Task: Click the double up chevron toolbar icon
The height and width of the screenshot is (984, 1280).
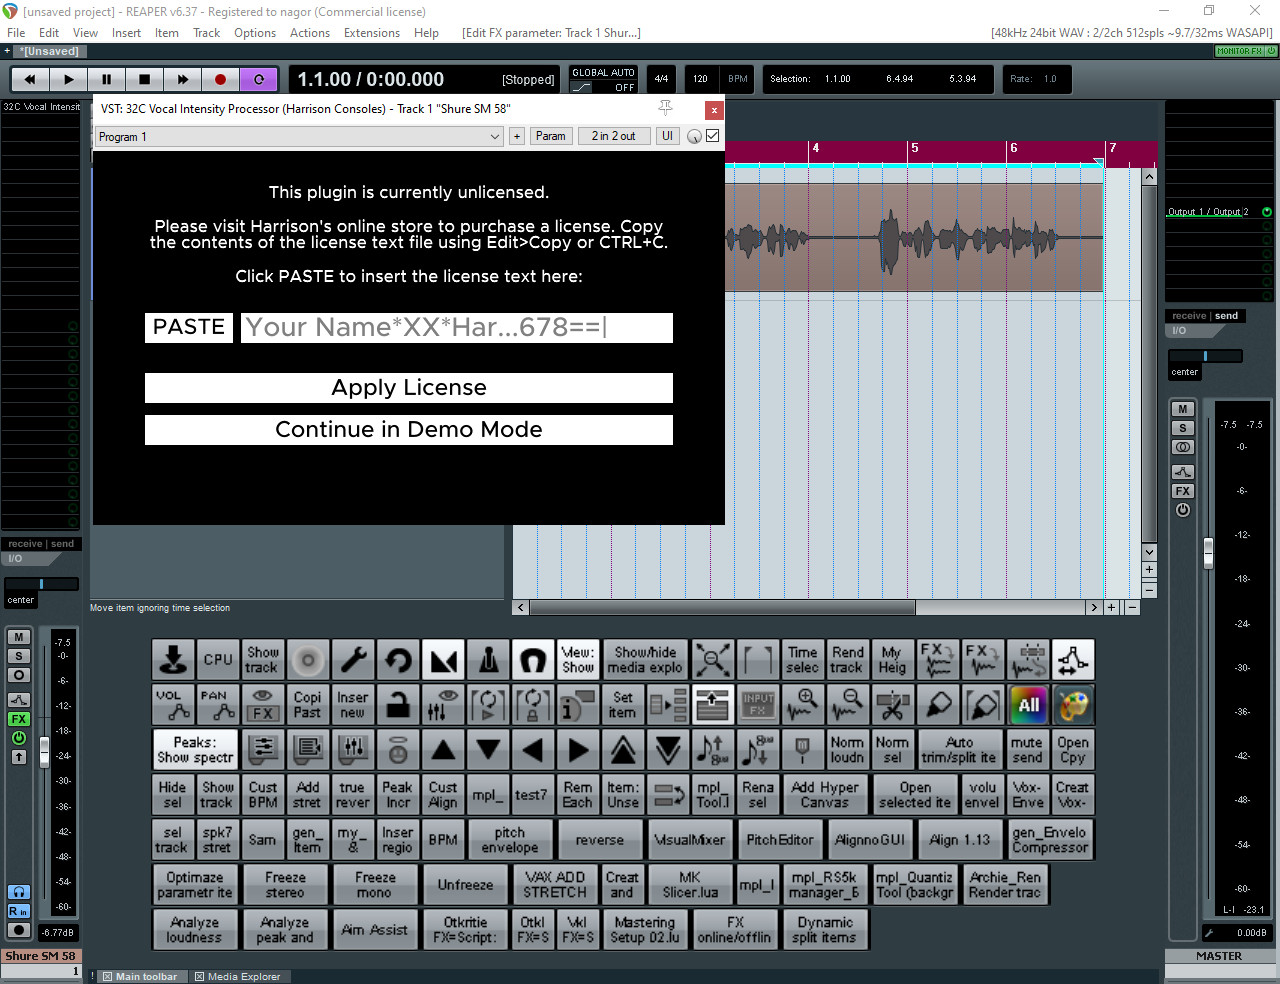Action: click(x=623, y=750)
